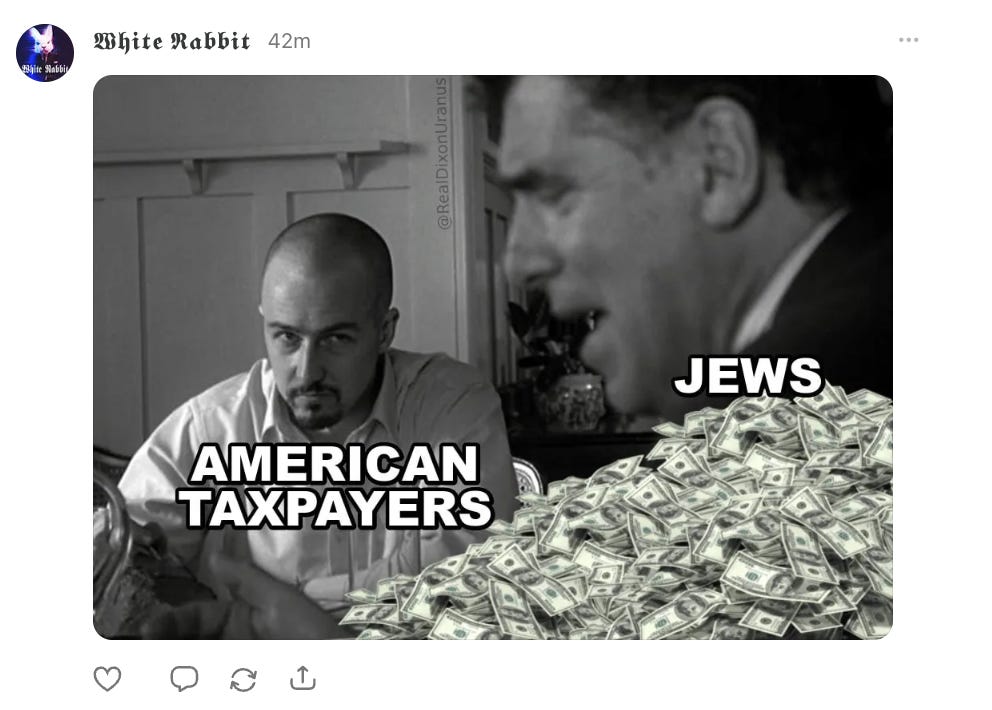
Task: Select the reply speech bubble button
Action: point(184,678)
